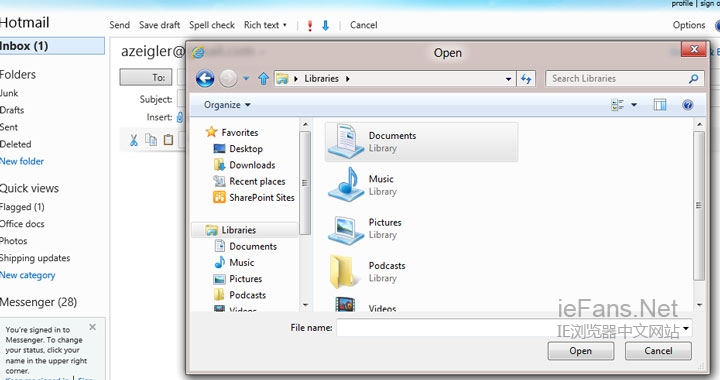This screenshot has width=720, height=380.
Task: Open Deleted folder in Hotmail
Action: [x=16, y=144]
